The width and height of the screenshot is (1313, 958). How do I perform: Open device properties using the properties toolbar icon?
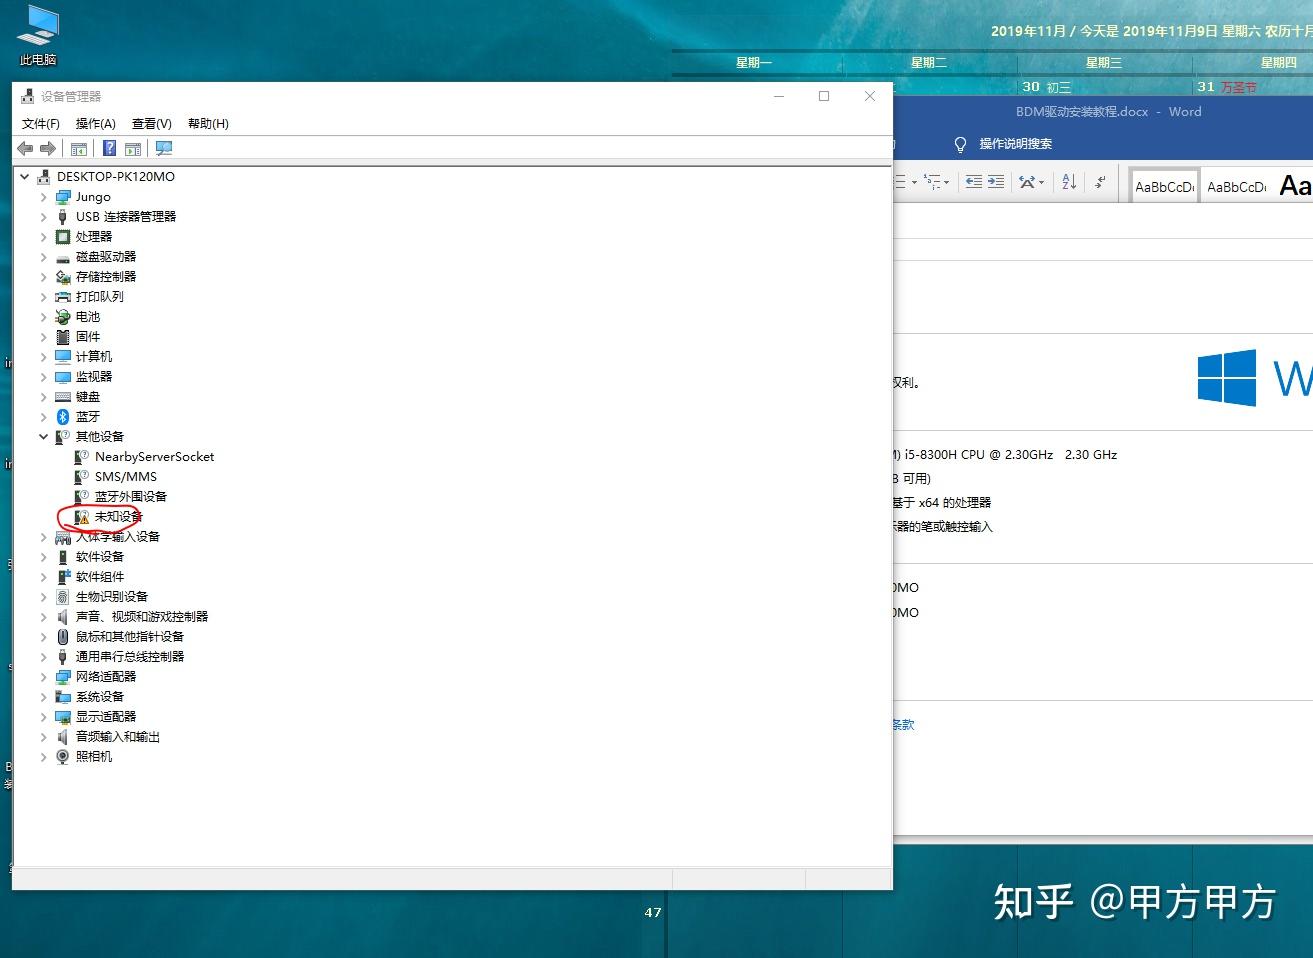pyautogui.click(x=133, y=148)
